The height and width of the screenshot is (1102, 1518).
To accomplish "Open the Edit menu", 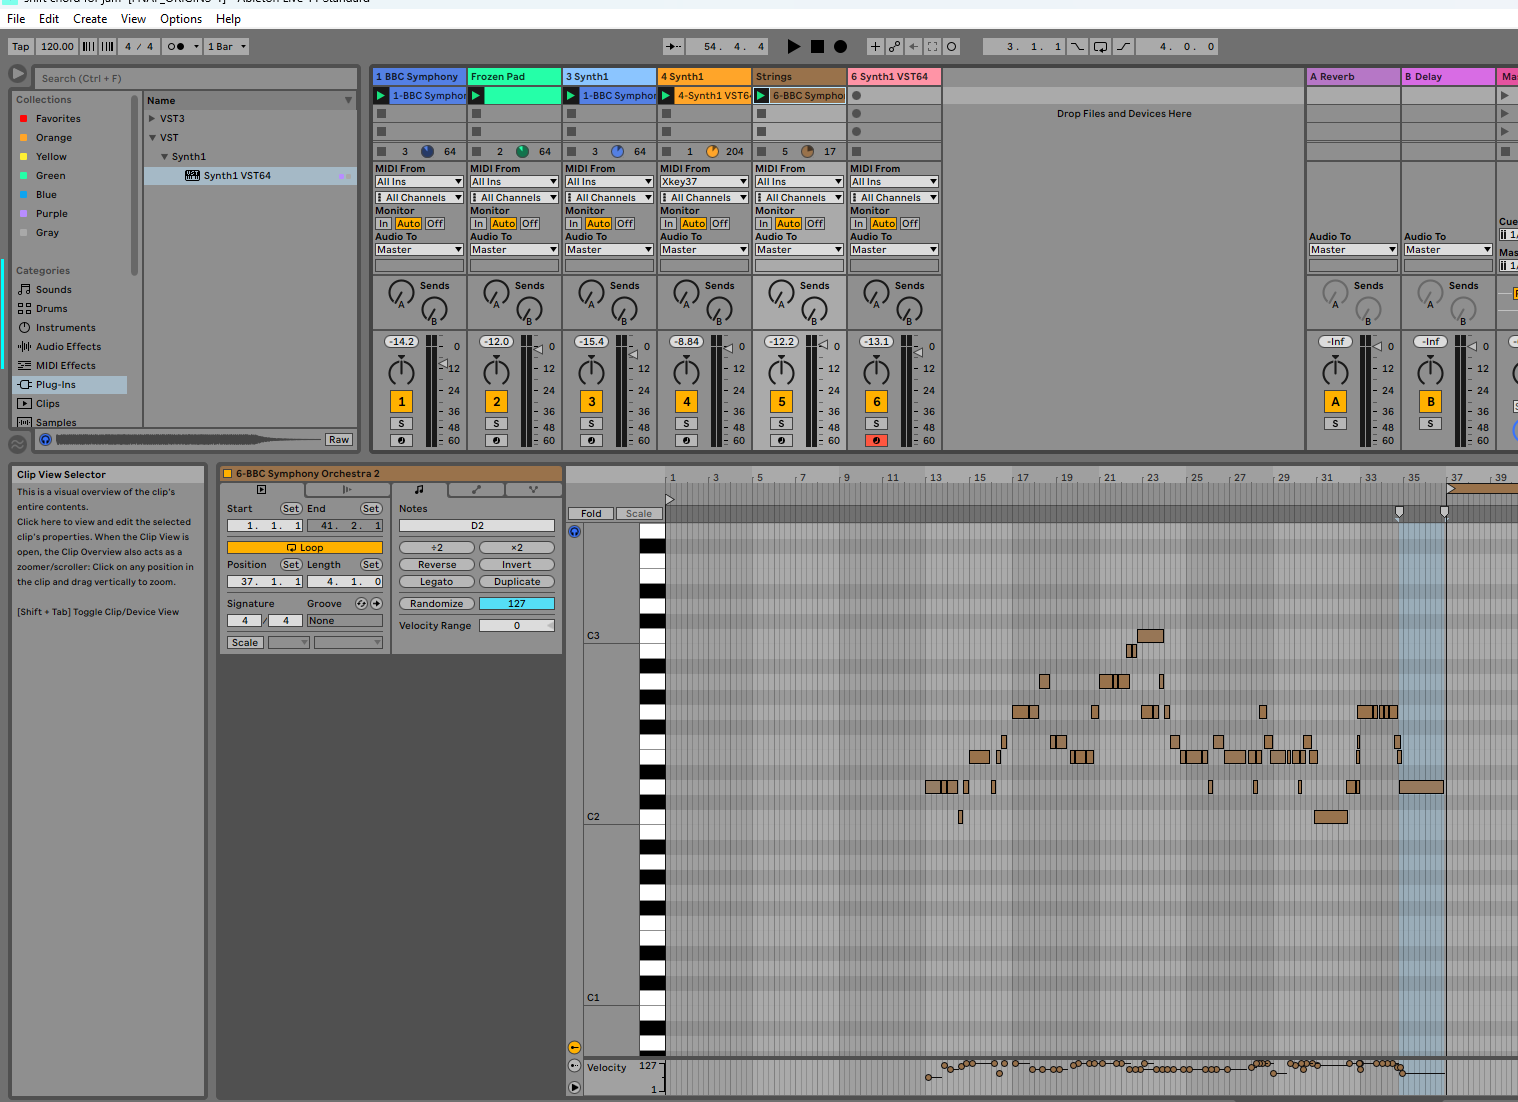I will pos(49,19).
